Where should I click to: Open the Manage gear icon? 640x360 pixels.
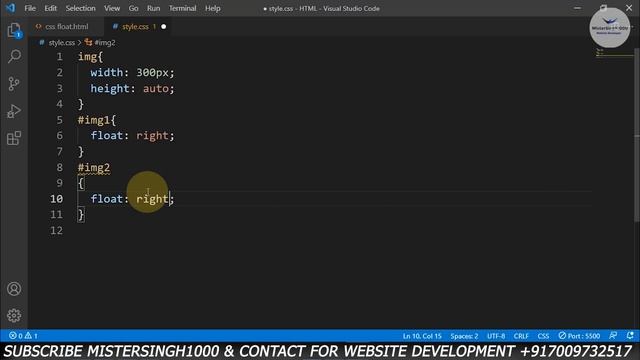click(x=14, y=316)
